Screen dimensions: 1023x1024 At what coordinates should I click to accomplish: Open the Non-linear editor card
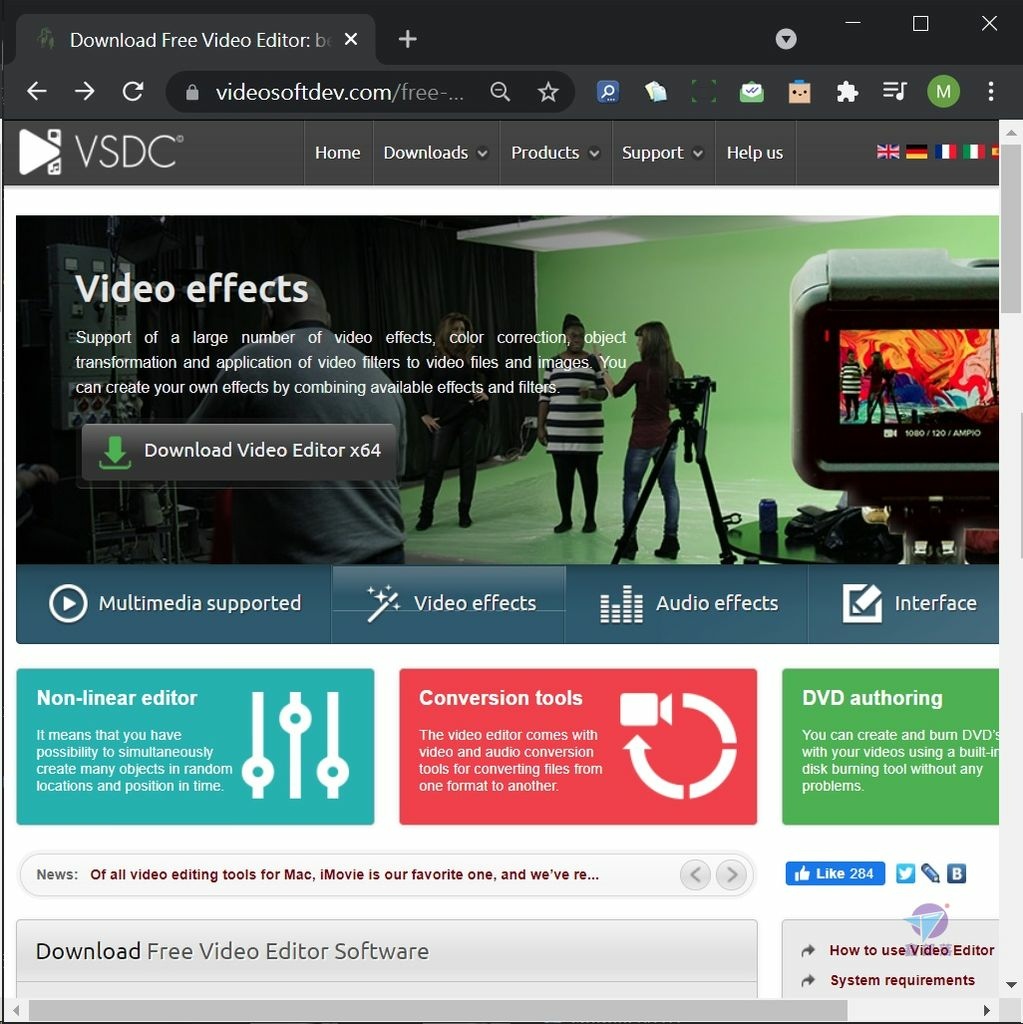coord(195,746)
